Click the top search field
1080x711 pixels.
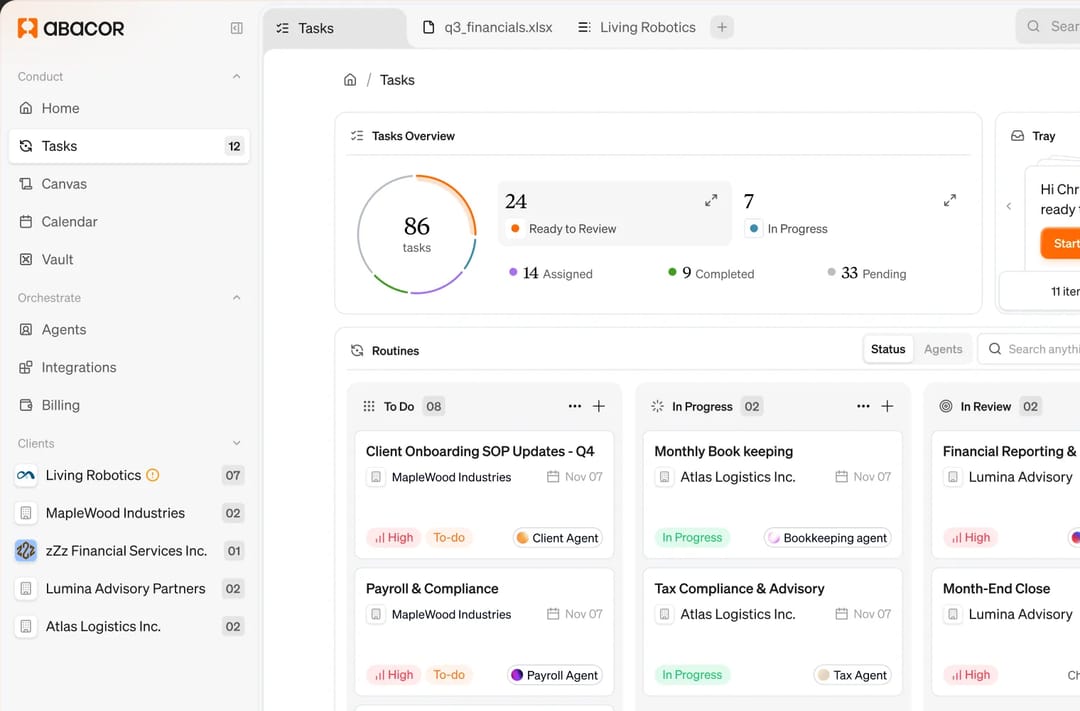point(1048,26)
